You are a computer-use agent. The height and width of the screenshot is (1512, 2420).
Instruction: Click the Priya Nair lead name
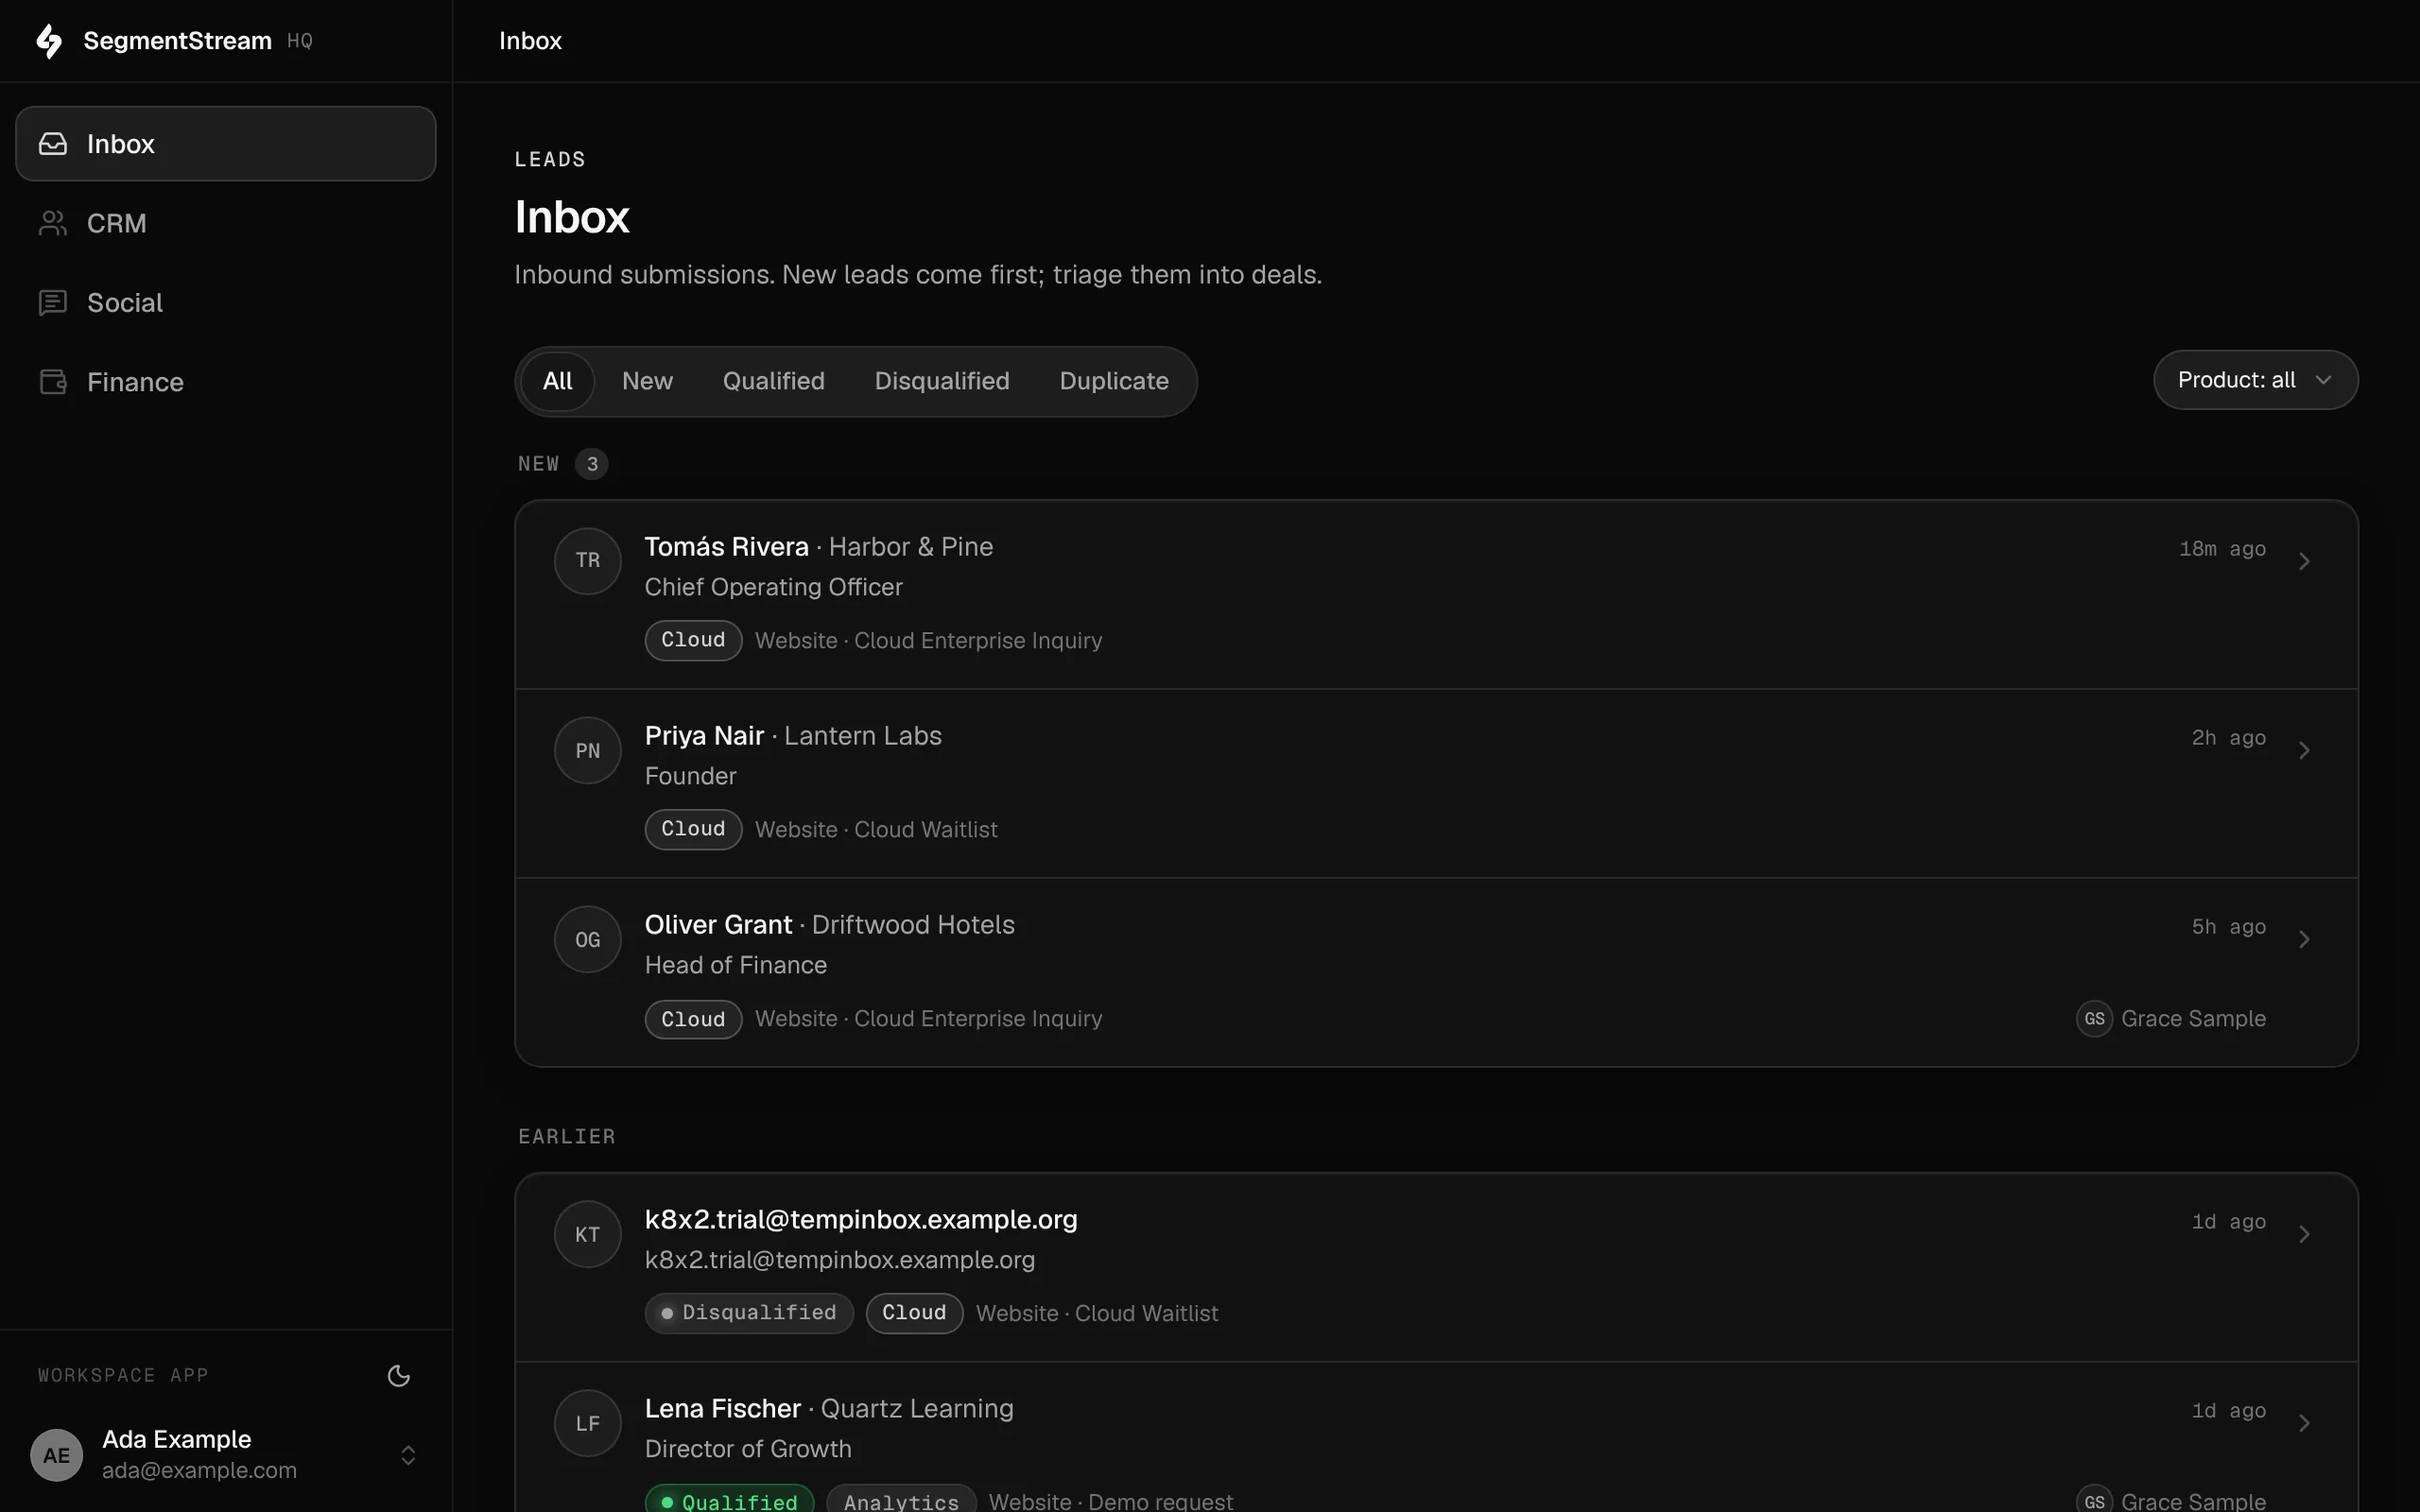pyautogui.click(x=704, y=736)
